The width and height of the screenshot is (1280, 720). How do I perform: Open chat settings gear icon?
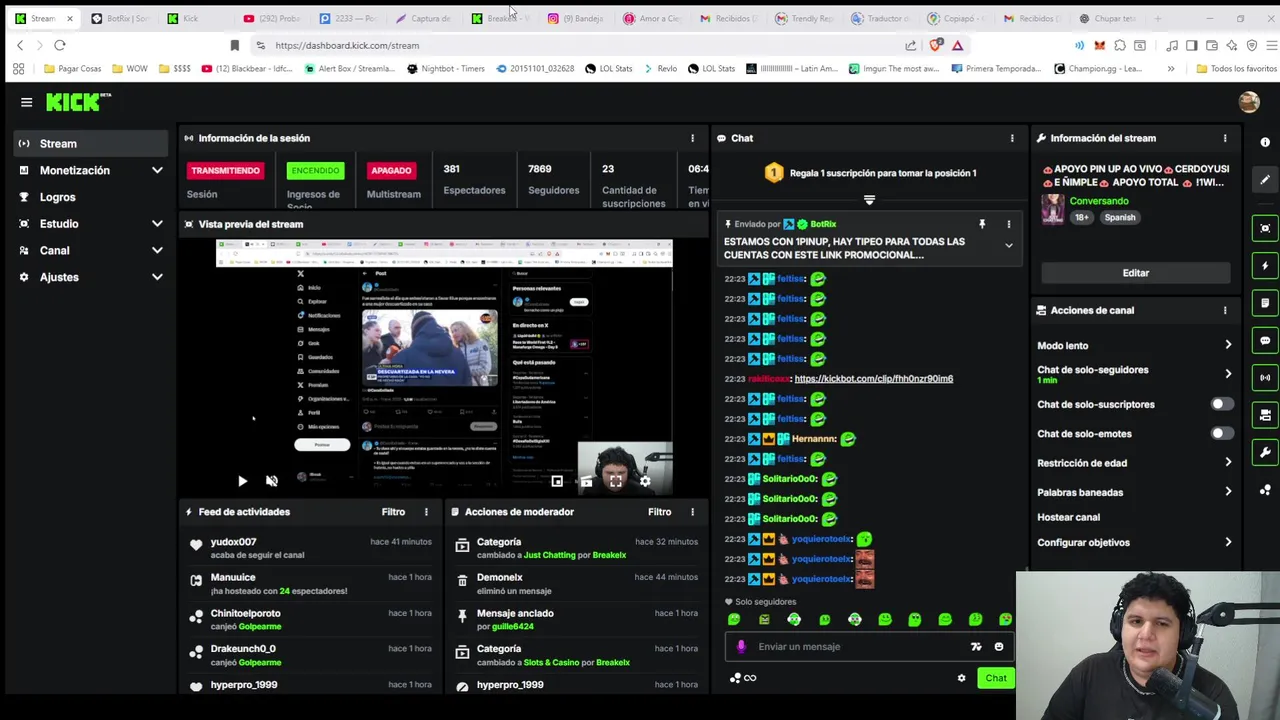[x=962, y=678]
